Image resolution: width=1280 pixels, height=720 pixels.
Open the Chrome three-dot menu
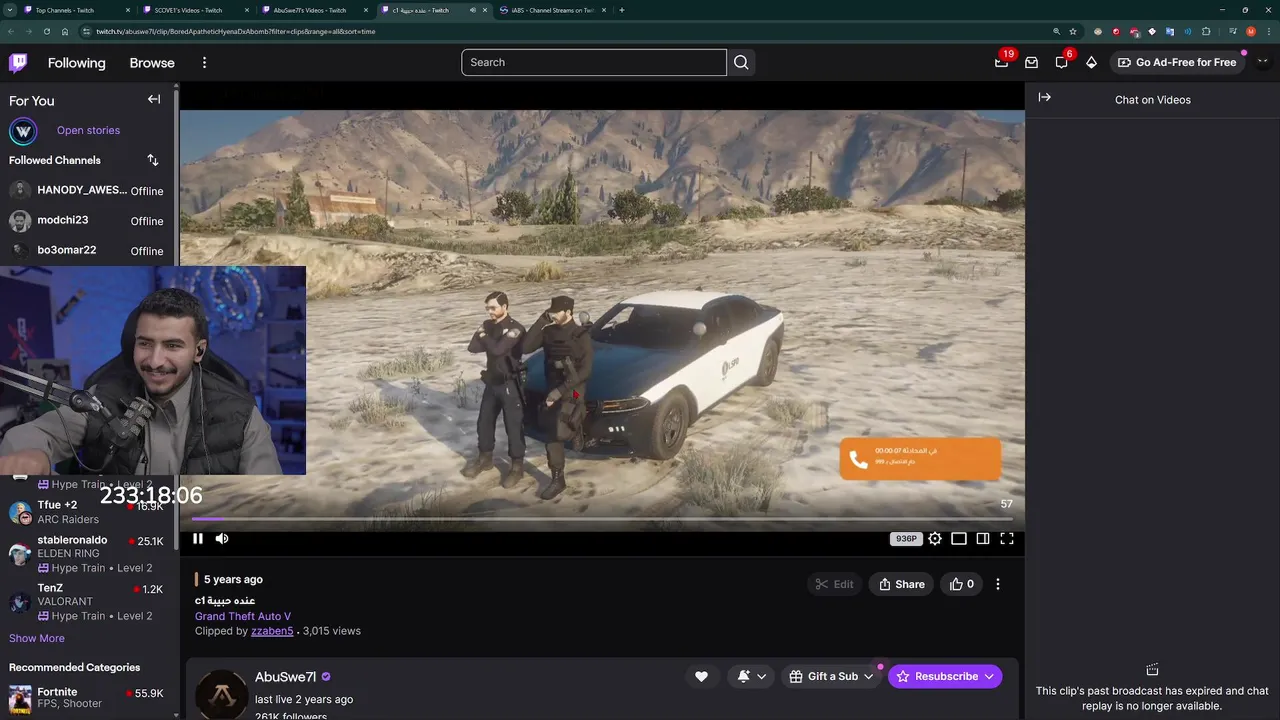1269,31
